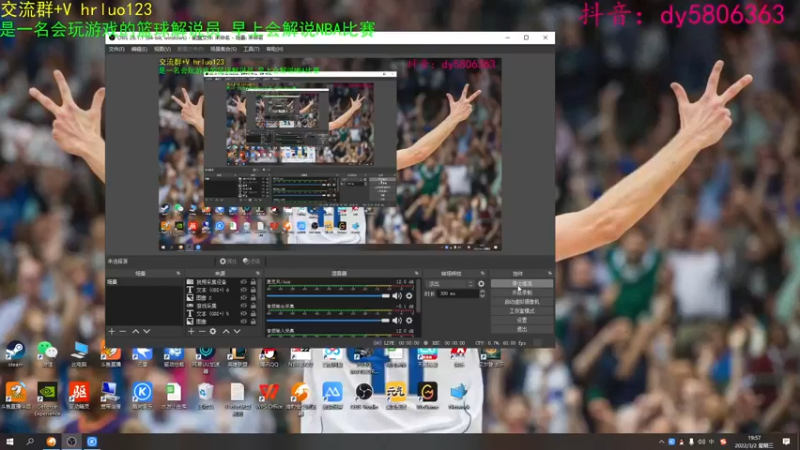Screen dimensions: 800x450
Task: Remove selected source with minus button
Action: [x=202, y=332]
